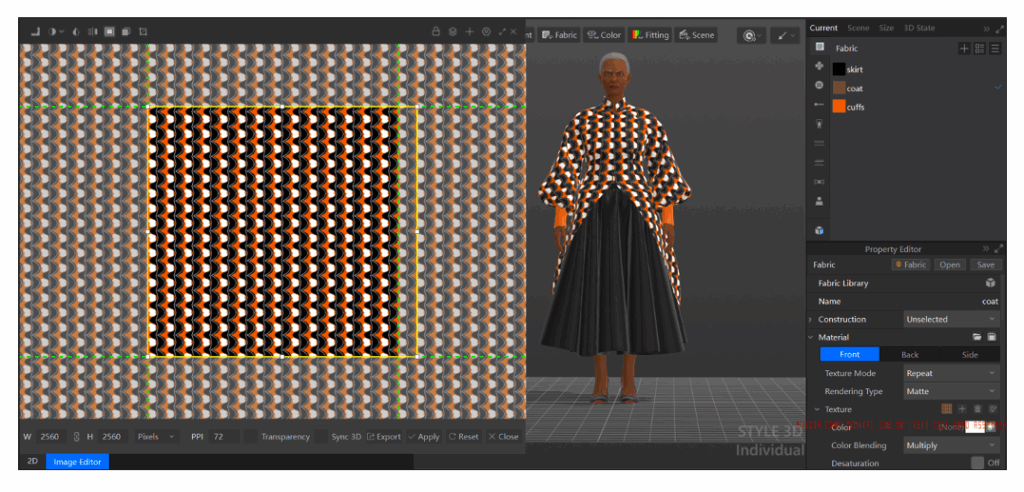The image size is (1024, 492).
Task: Select the avatar sidebar icon
Action: coord(820,201)
